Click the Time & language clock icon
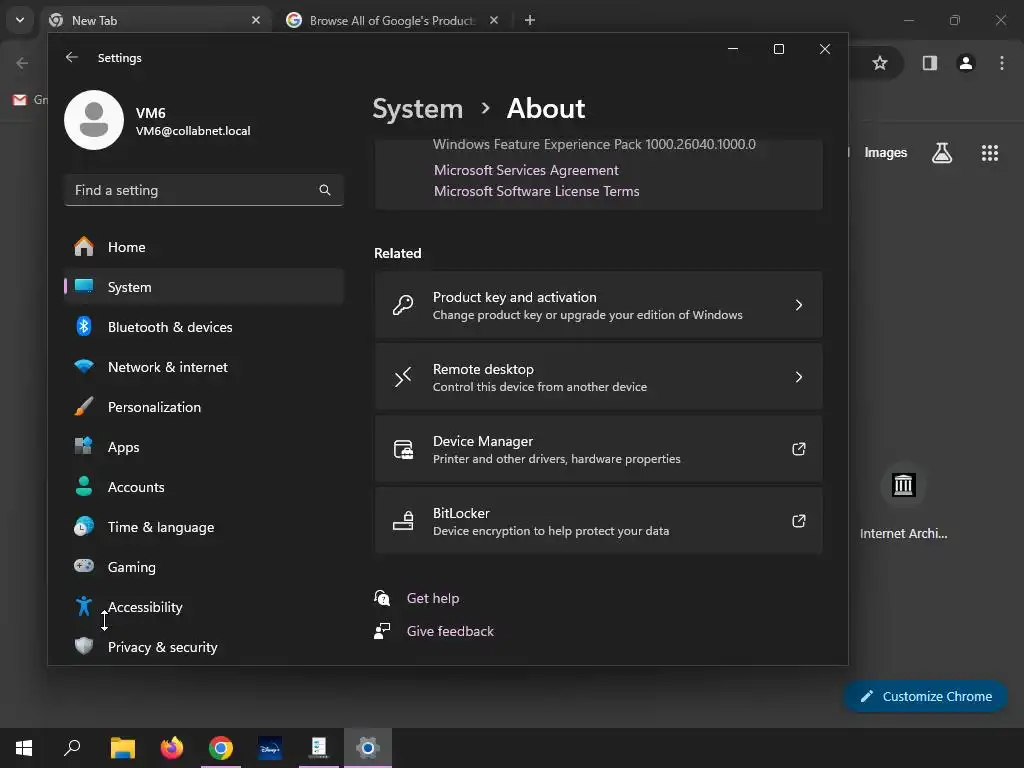The image size is (1024, 768). pos(84,526)
